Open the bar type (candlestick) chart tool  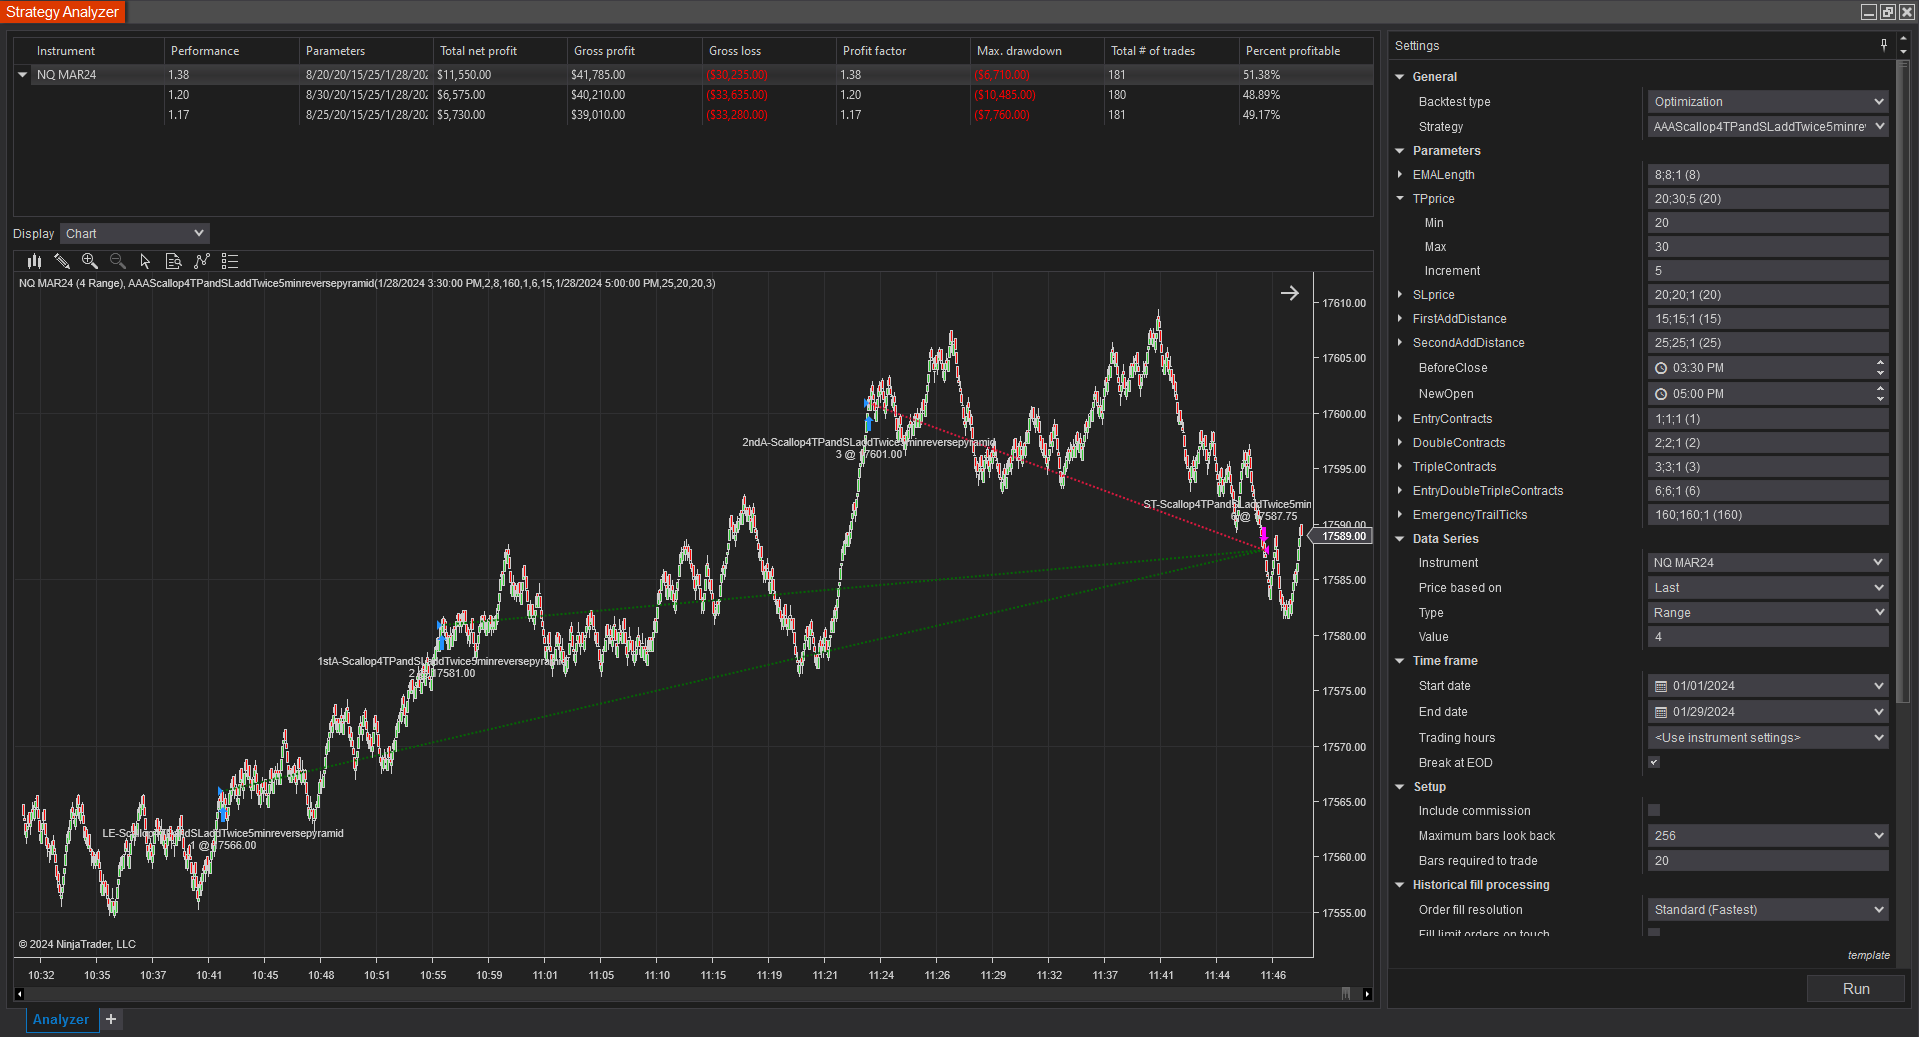(x=34, y=261)
